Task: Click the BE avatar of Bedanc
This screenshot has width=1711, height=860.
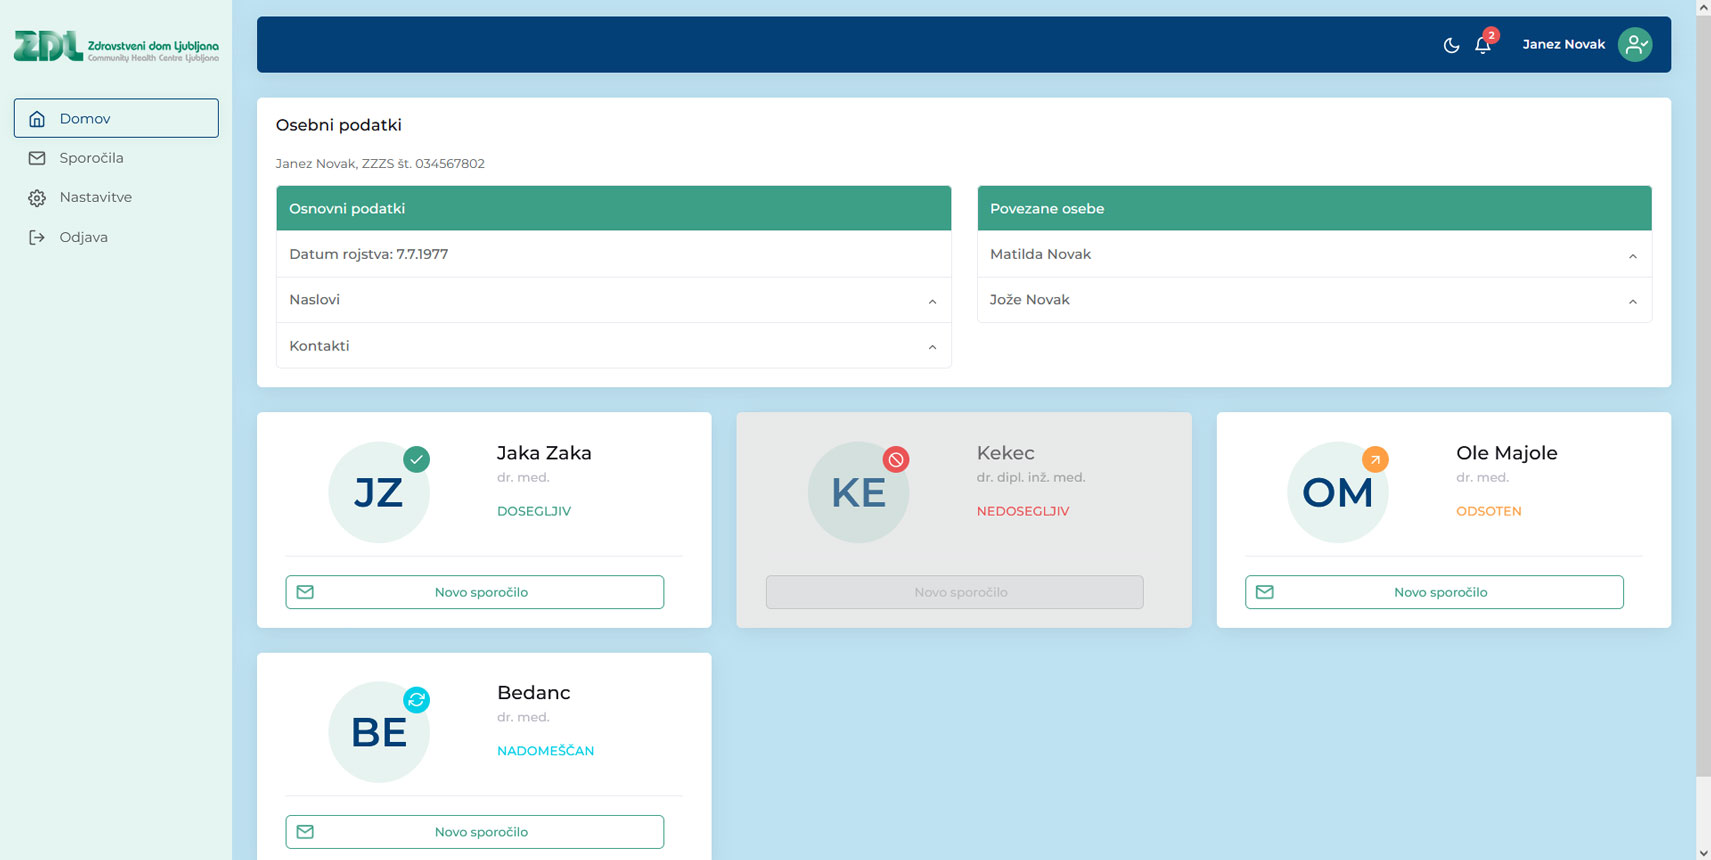Action: [x=379, y=732]
